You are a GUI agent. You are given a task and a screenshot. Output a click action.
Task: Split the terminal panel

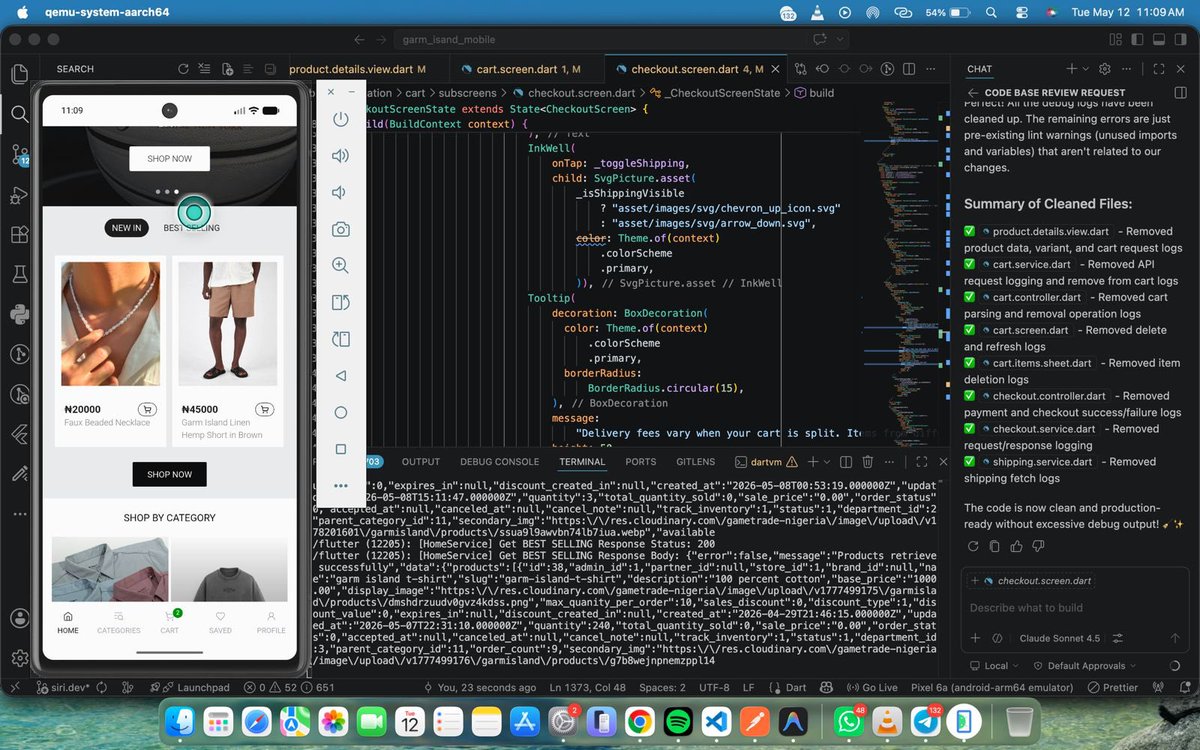coord(846,462)
